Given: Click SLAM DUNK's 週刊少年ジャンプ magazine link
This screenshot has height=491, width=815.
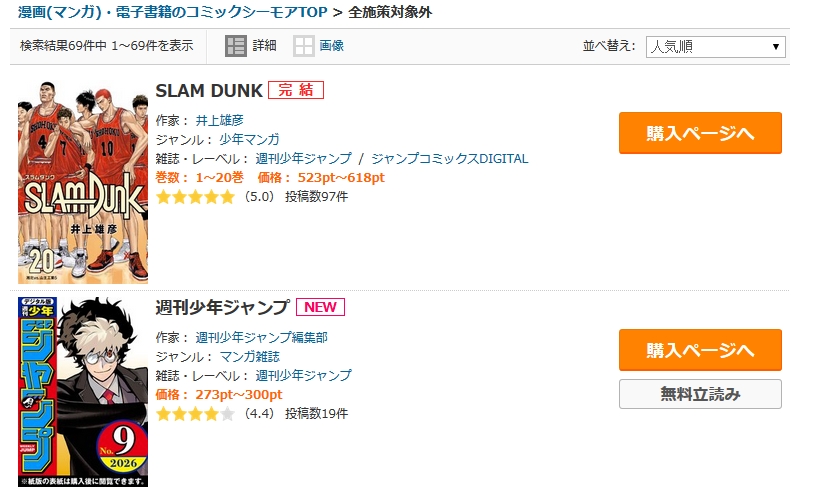Looking at the screenshot, I should (303, 158).
